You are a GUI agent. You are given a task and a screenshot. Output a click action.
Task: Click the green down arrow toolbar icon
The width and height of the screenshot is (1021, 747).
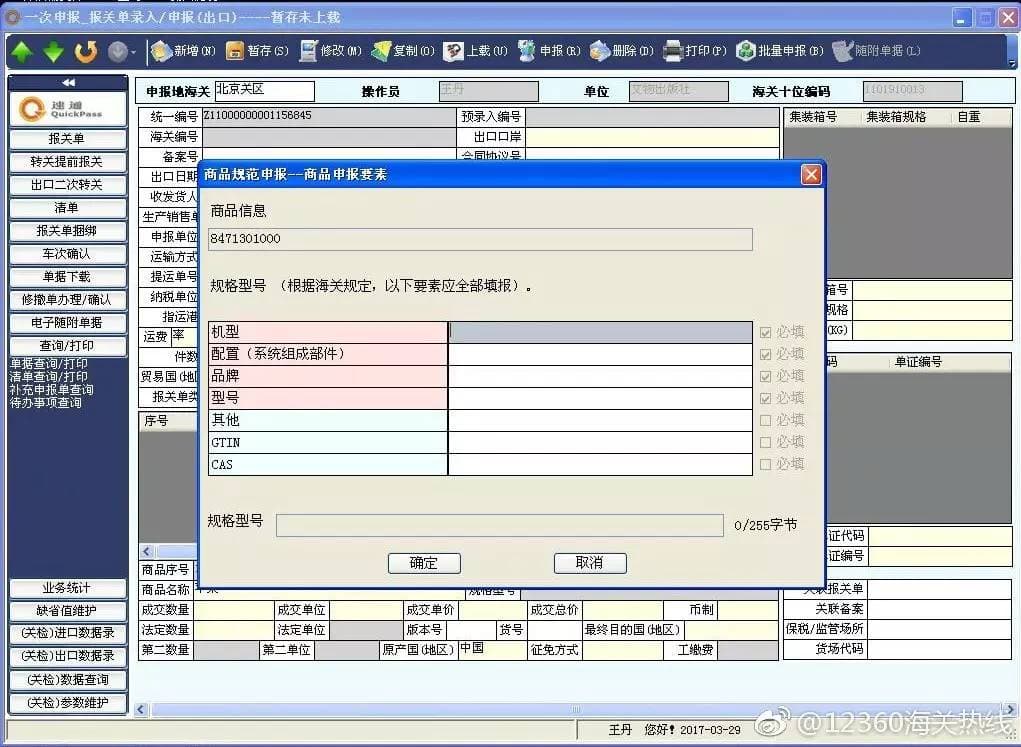coord(54,51)
